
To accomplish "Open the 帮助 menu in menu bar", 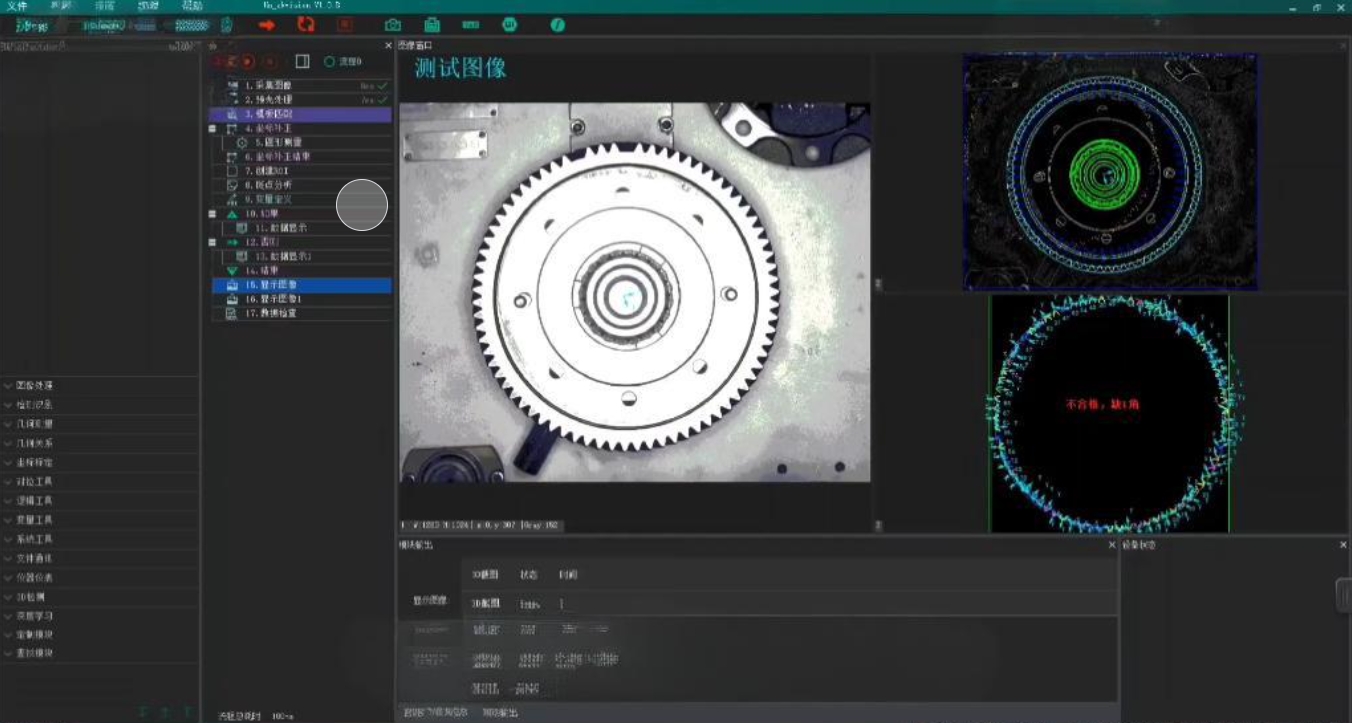I will click(x=192, y=6).
